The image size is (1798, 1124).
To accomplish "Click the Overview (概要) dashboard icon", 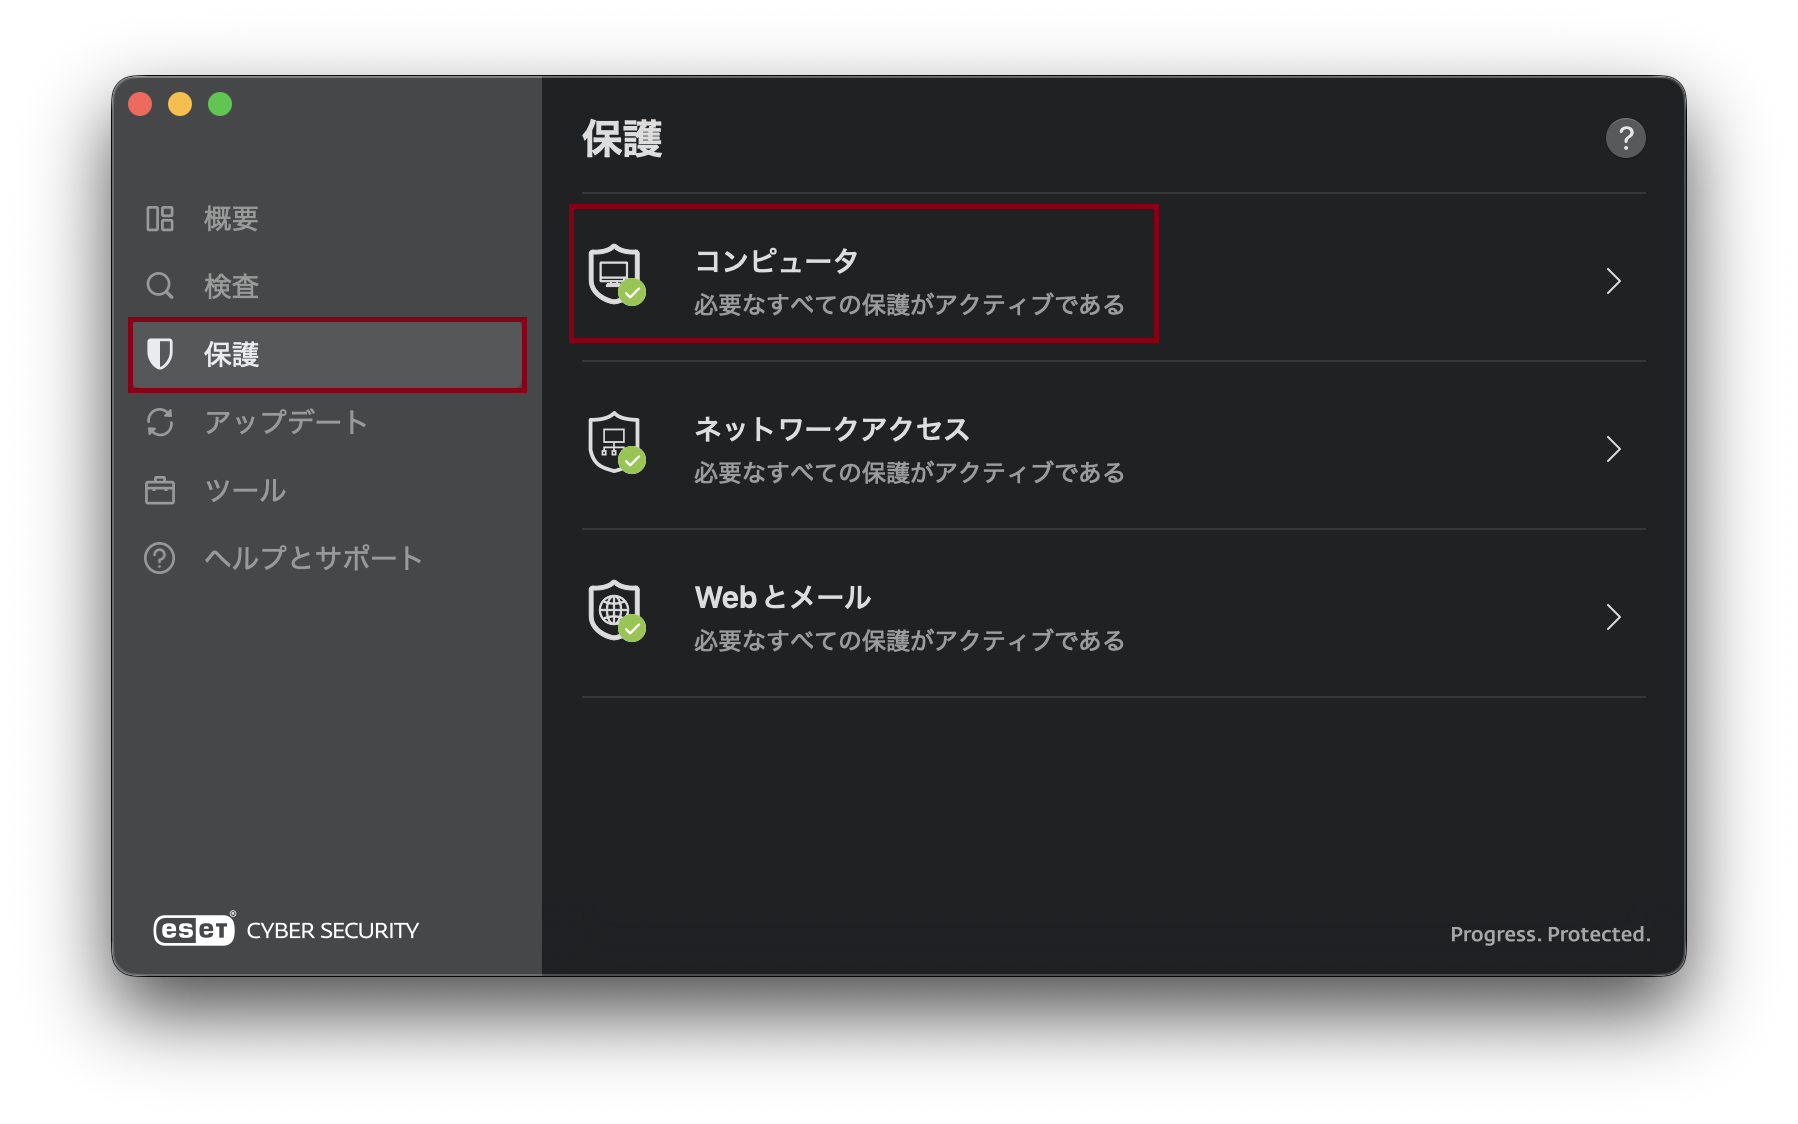I will [x=160, y=218].
